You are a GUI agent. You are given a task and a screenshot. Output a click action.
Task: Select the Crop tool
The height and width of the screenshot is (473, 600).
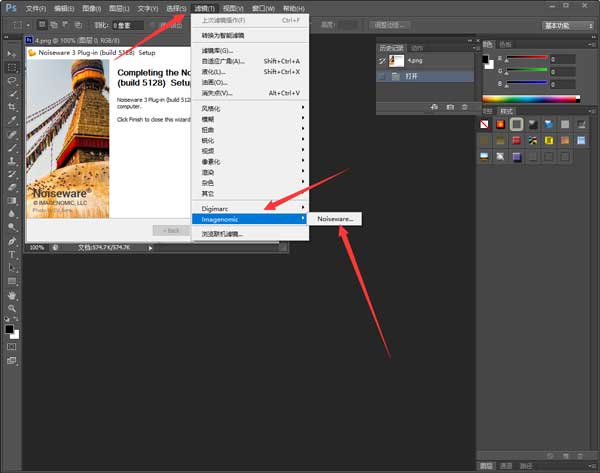[x=12, y=107]
